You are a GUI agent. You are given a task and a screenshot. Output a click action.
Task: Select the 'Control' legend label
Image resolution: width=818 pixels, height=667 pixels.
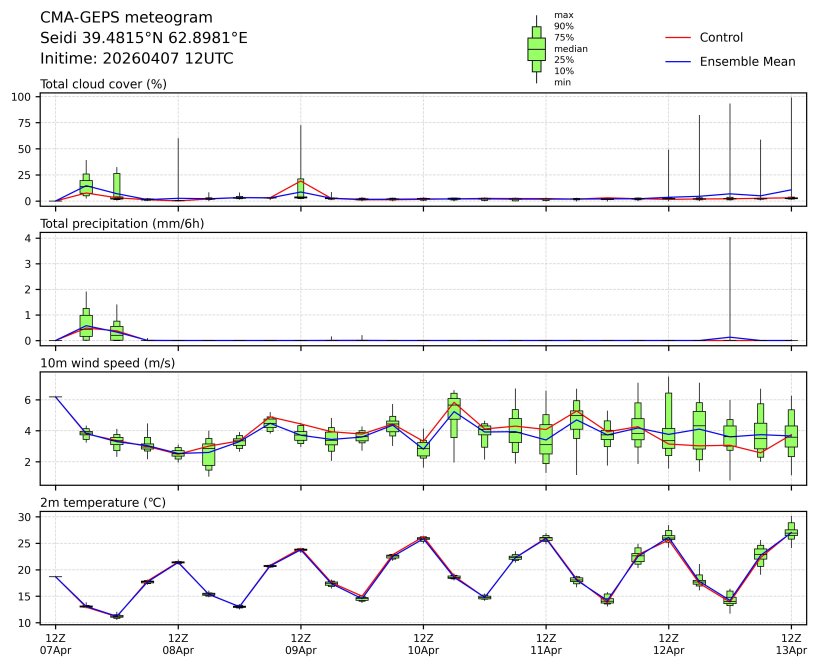pyautogui.click(x=721, y=38)
